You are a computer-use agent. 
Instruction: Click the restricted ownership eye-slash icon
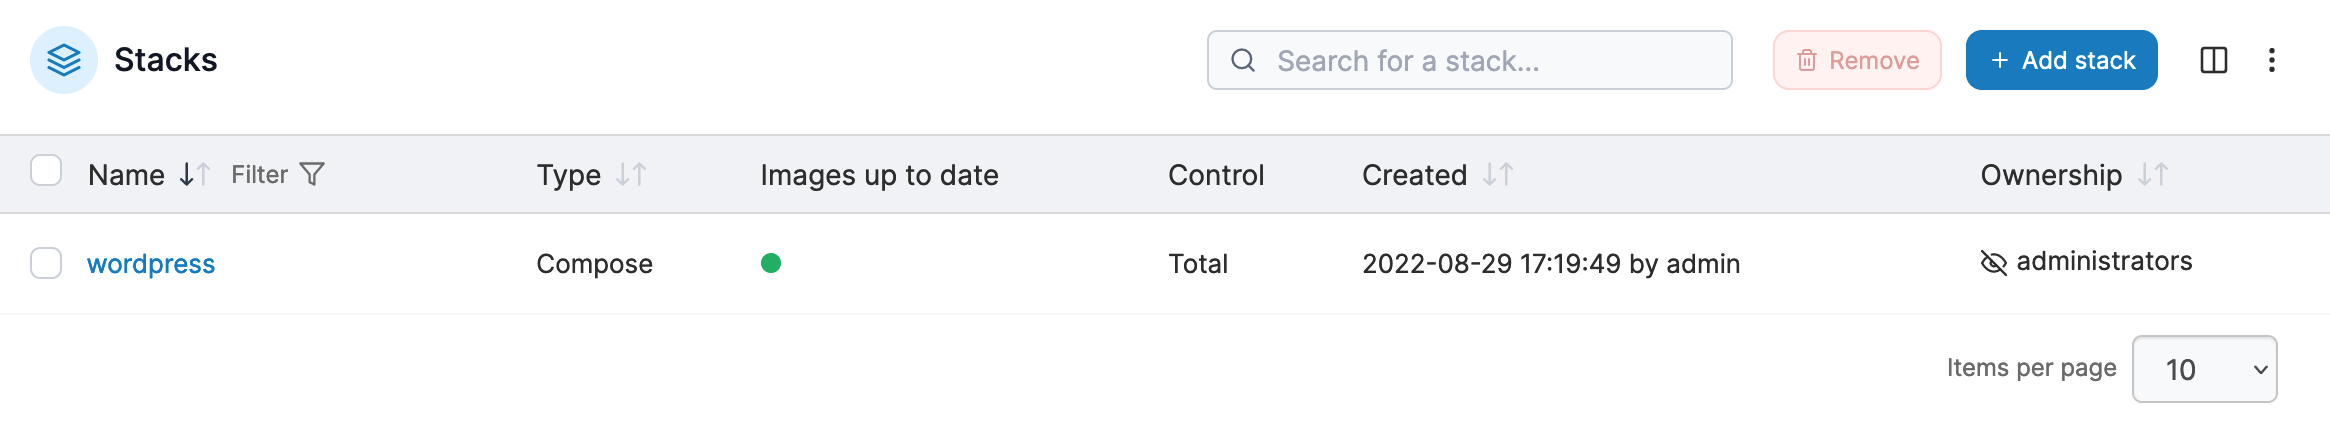[1993, 263]
